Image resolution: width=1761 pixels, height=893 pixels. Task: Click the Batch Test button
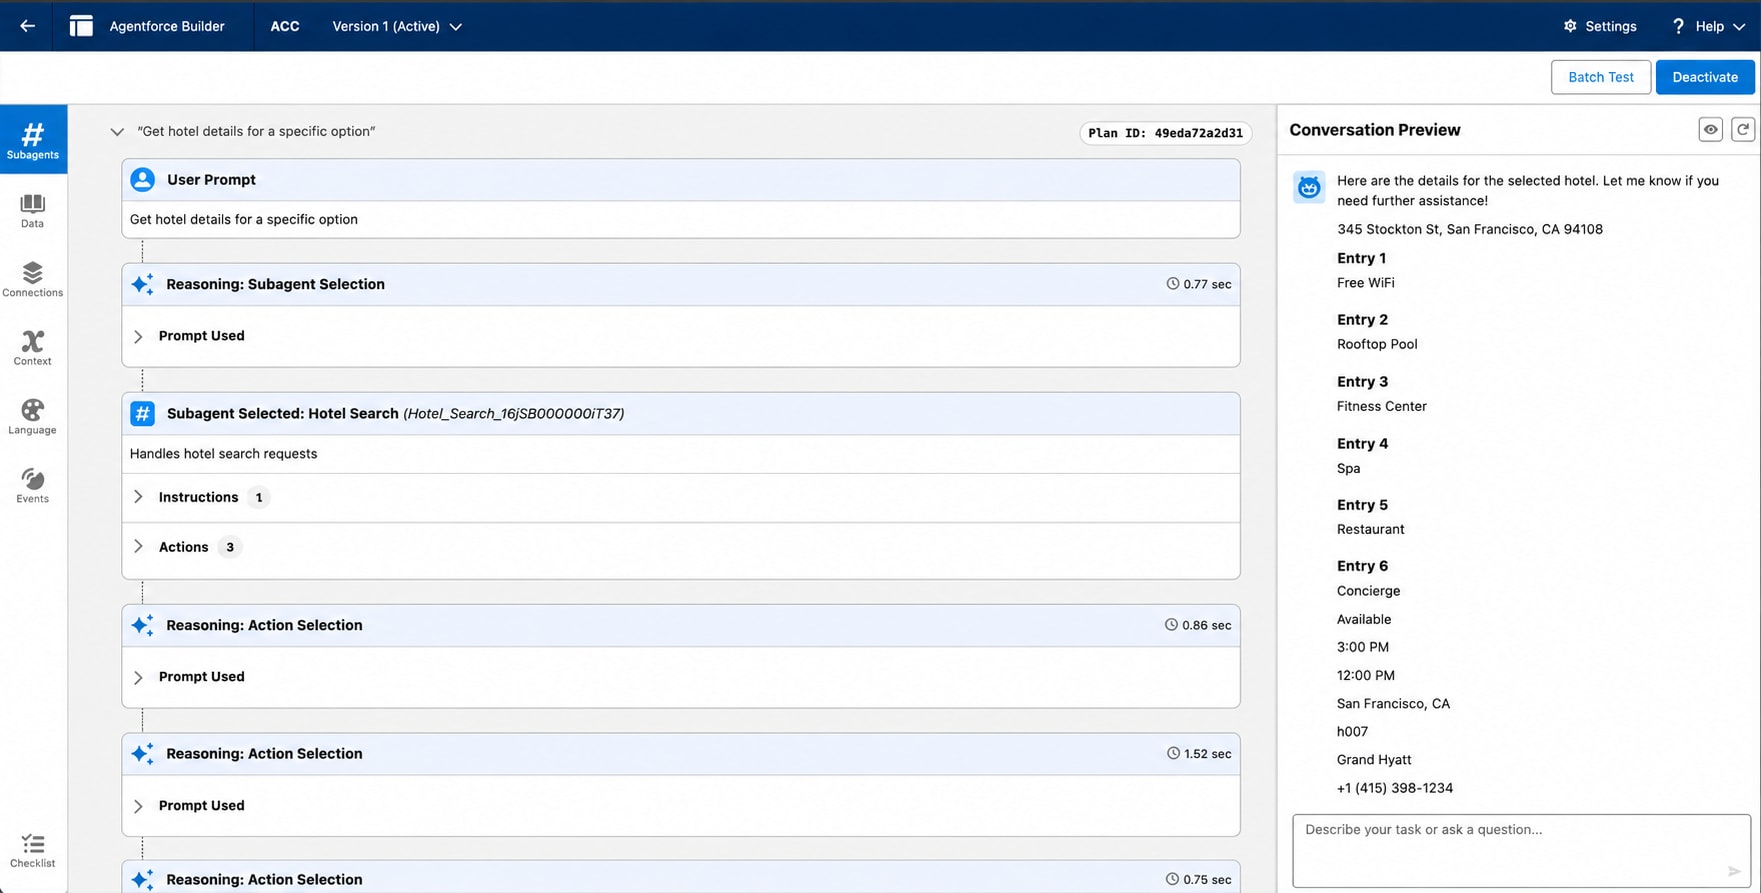point(1601,77)
